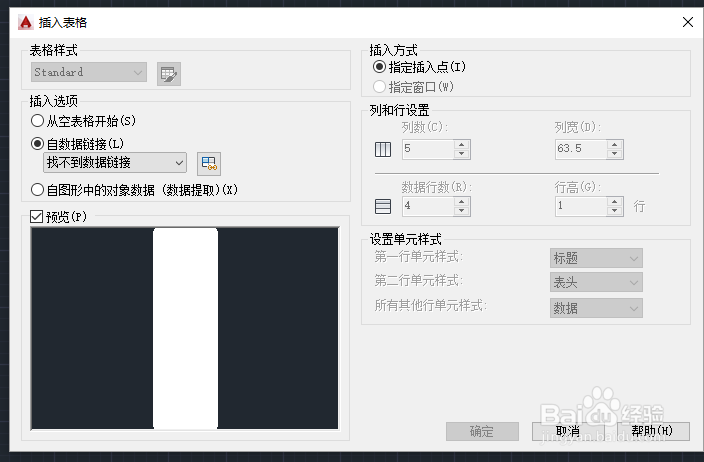The width and height of the screenshot is (704, 462).
Task: Click the 行高 field showing 1
Action: pos(581,206)
